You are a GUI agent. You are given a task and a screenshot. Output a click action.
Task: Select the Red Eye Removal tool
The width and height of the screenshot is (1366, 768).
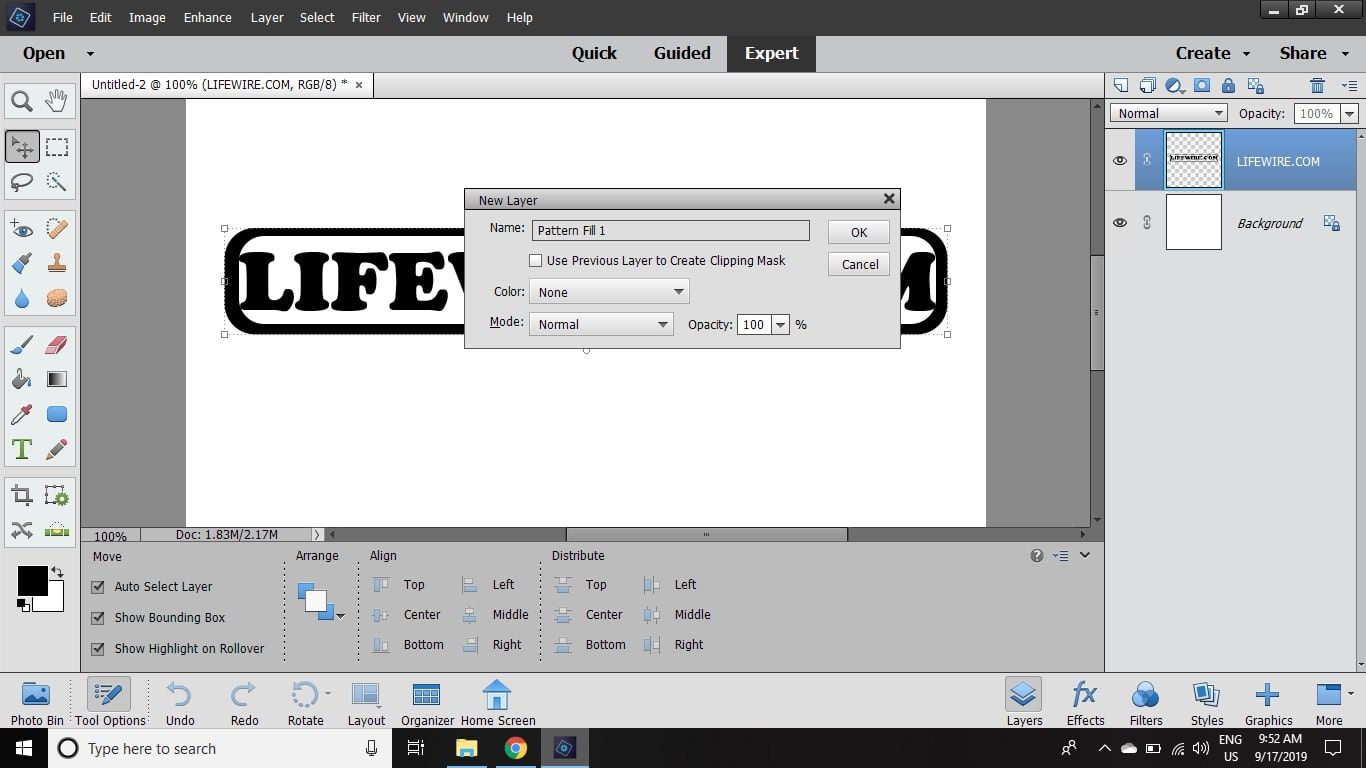click(x=22, y=229)
